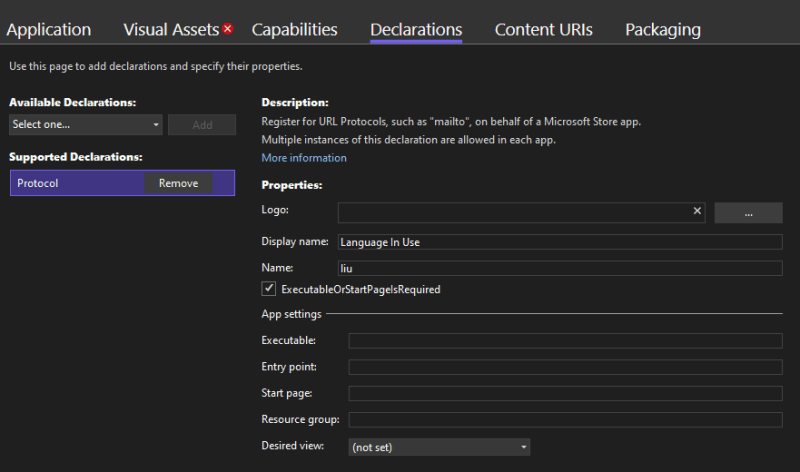This screenshot has width=800, height=472.
Task: Uncheck ExecutableOrStartPageIsRequired checkbox
Action: (269, 289)
